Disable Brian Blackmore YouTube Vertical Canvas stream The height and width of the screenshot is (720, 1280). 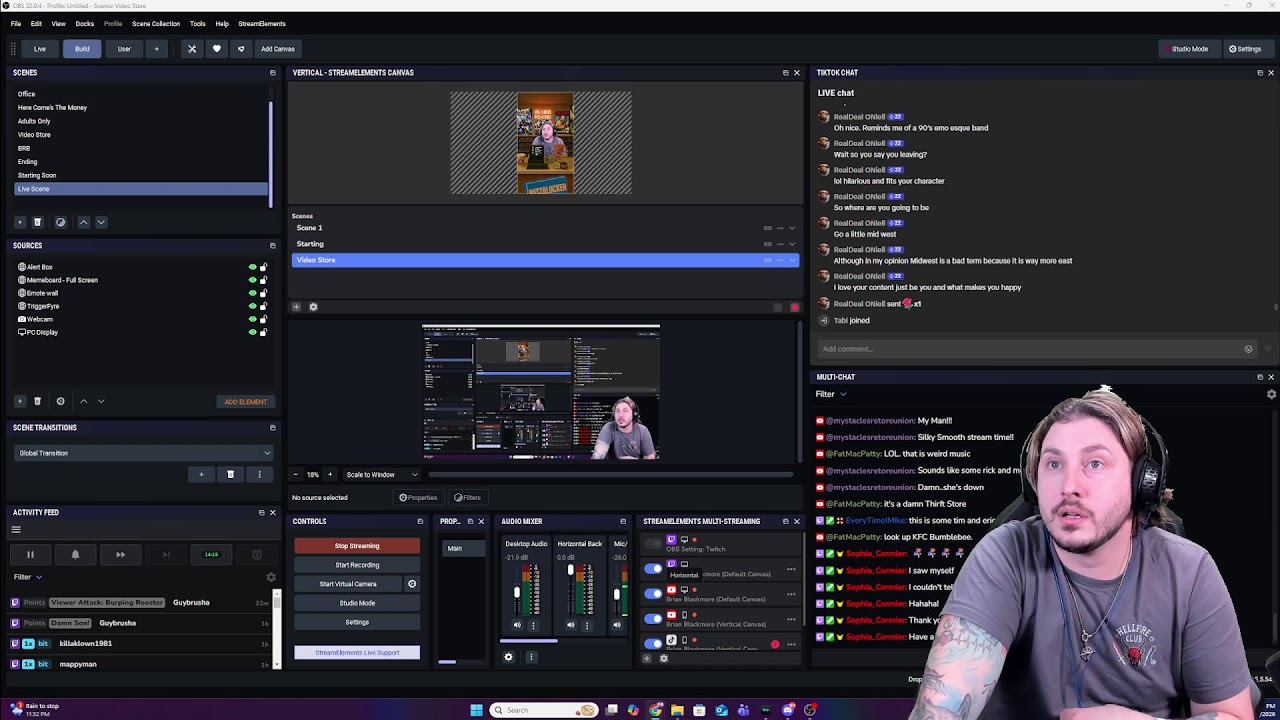point(653,618)
